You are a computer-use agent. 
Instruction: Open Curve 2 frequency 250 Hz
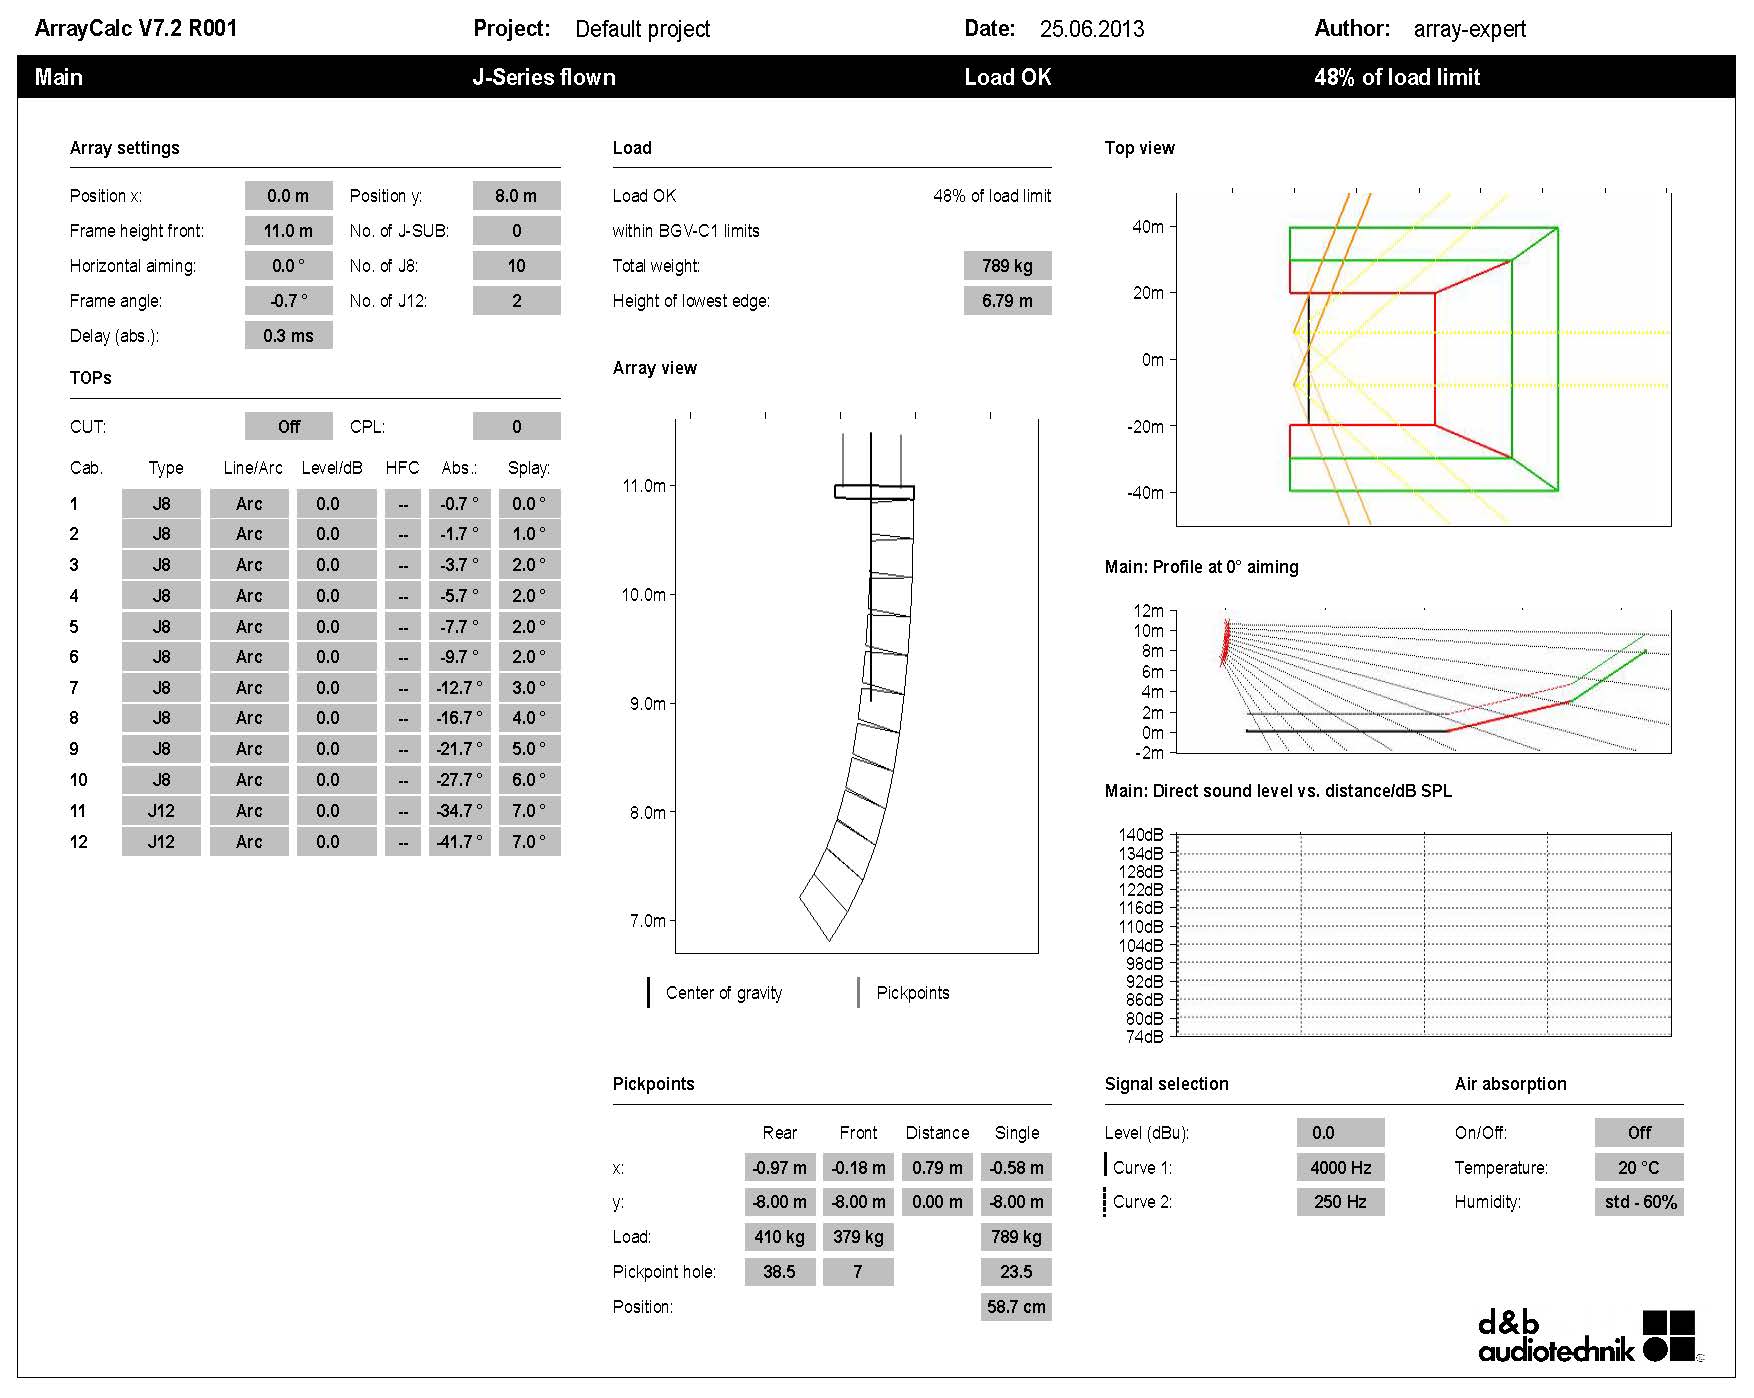coord(1340,1202)
